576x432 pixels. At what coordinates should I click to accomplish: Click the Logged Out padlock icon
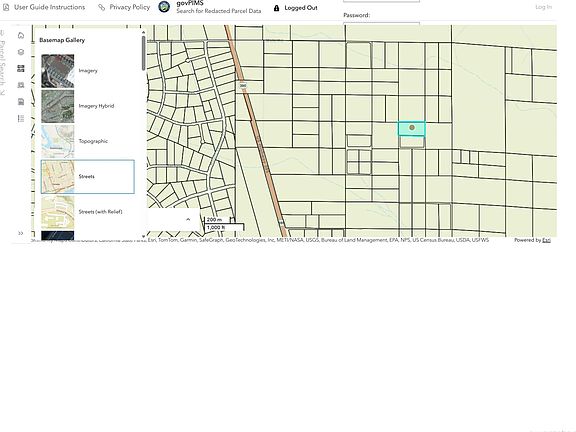pos(277,8)
